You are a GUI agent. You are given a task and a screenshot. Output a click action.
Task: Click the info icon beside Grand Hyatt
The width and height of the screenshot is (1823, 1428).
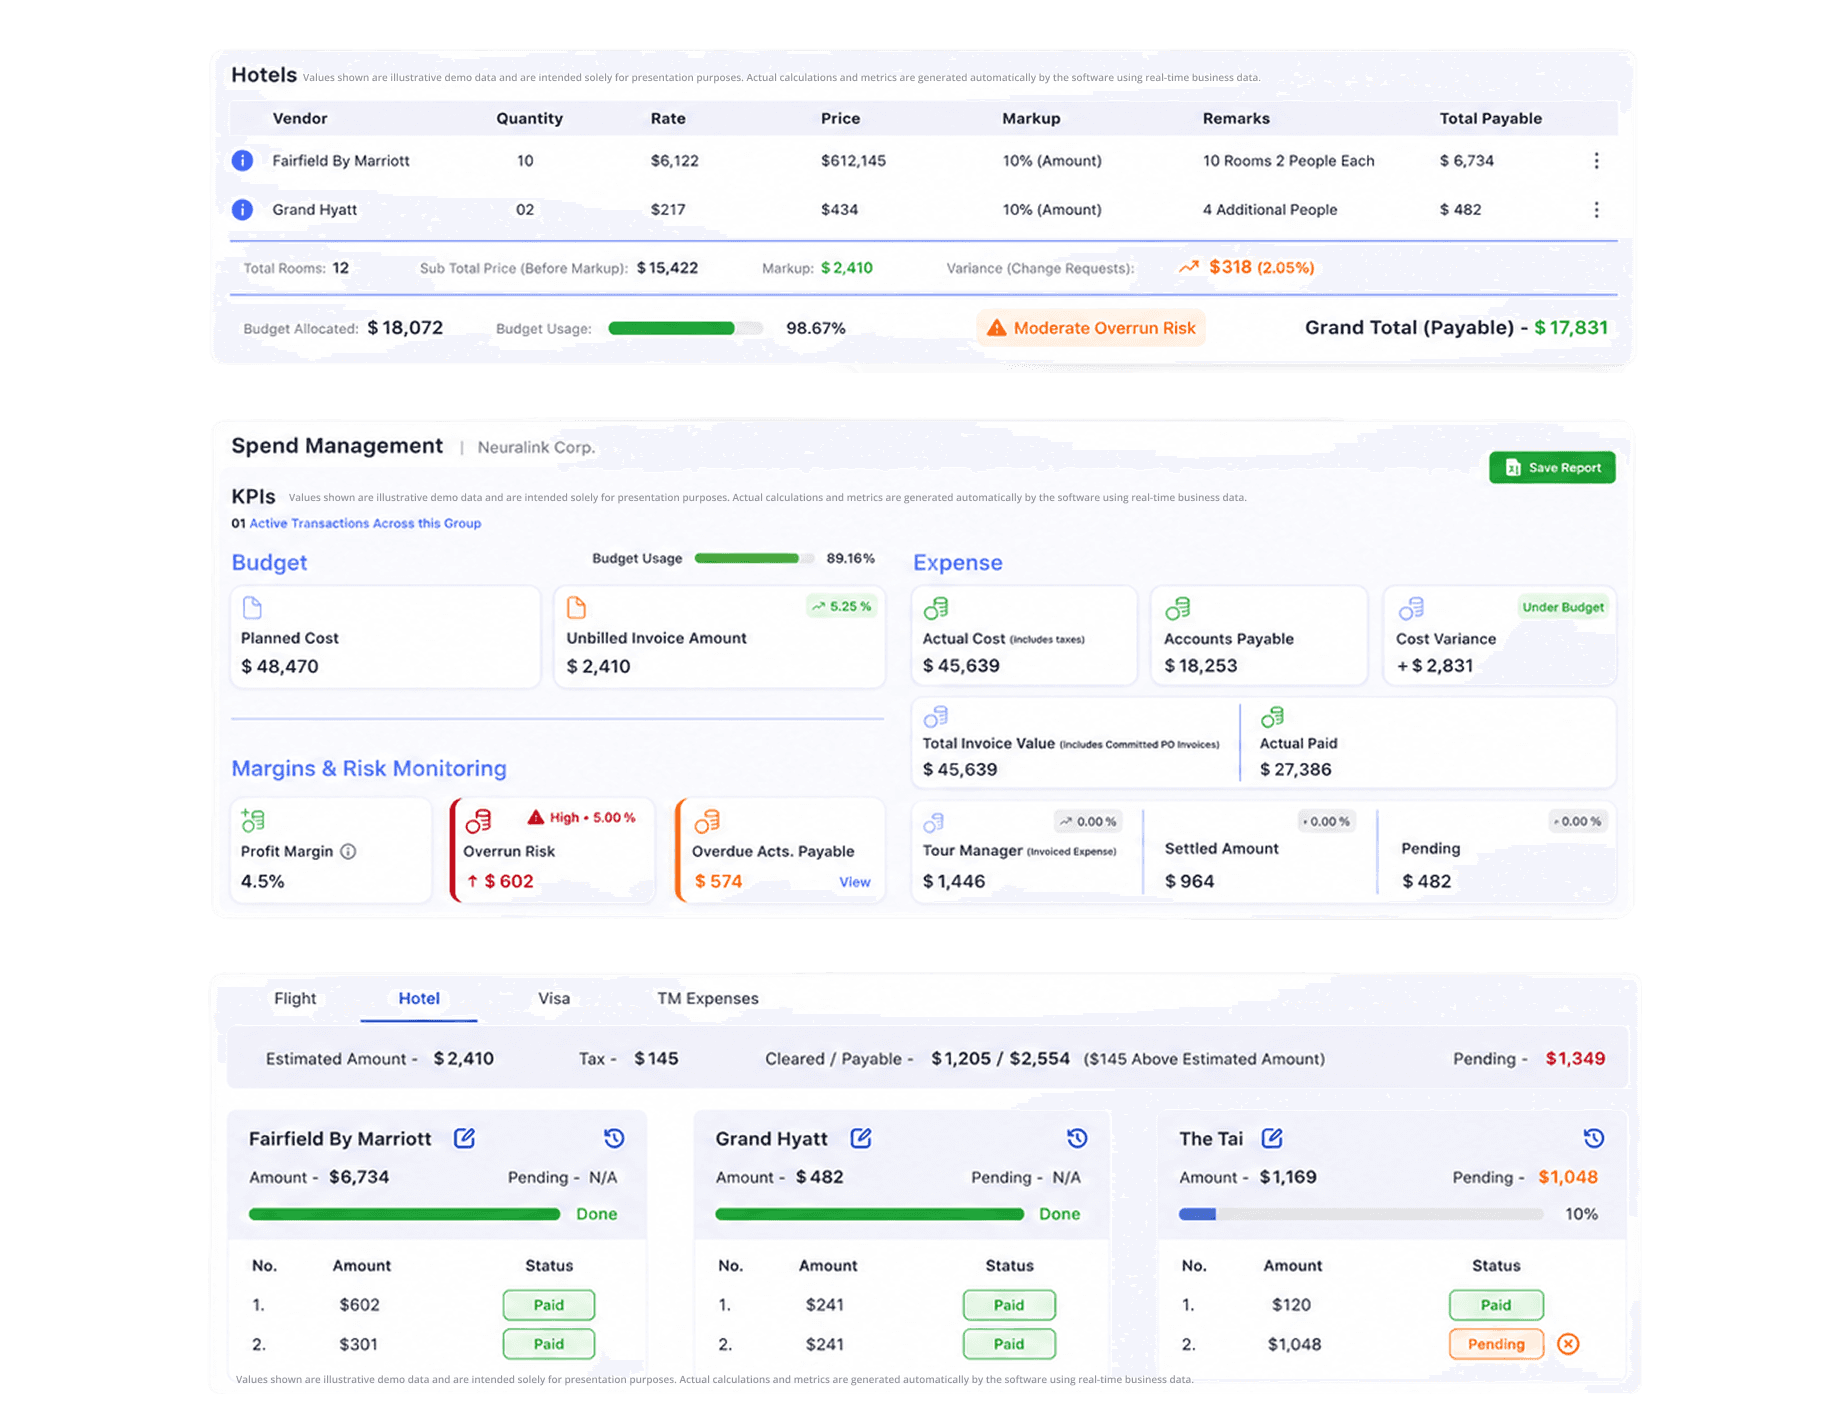pyautogui.click(x=242, y=209)
